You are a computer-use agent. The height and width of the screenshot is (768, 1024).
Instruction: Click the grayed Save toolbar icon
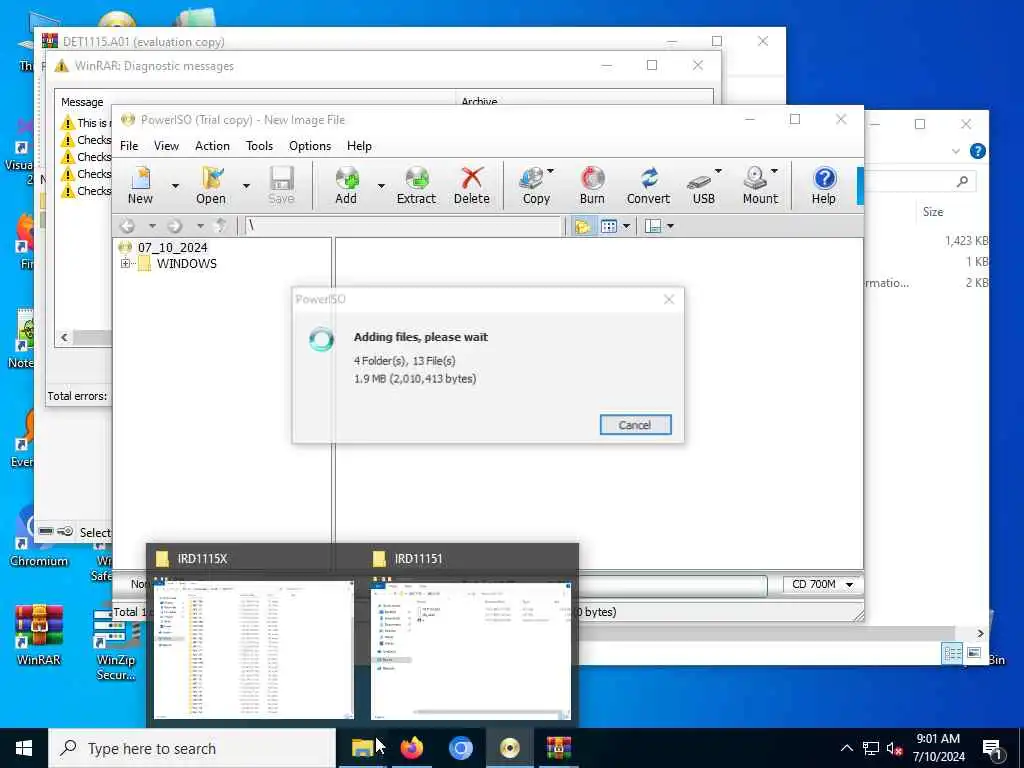(x=281, y=185)
